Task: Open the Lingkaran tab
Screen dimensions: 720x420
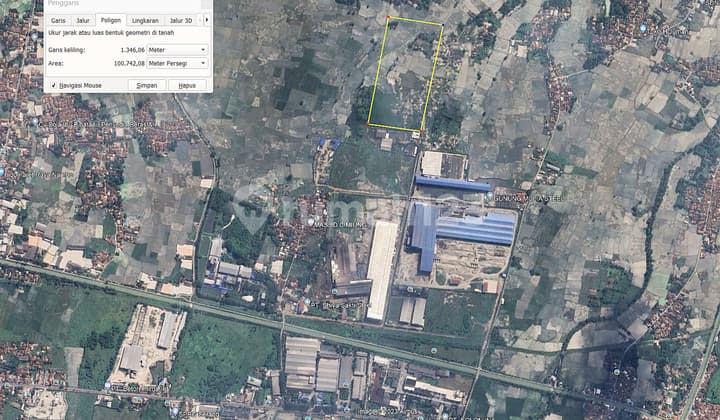Action: point(145,21)
